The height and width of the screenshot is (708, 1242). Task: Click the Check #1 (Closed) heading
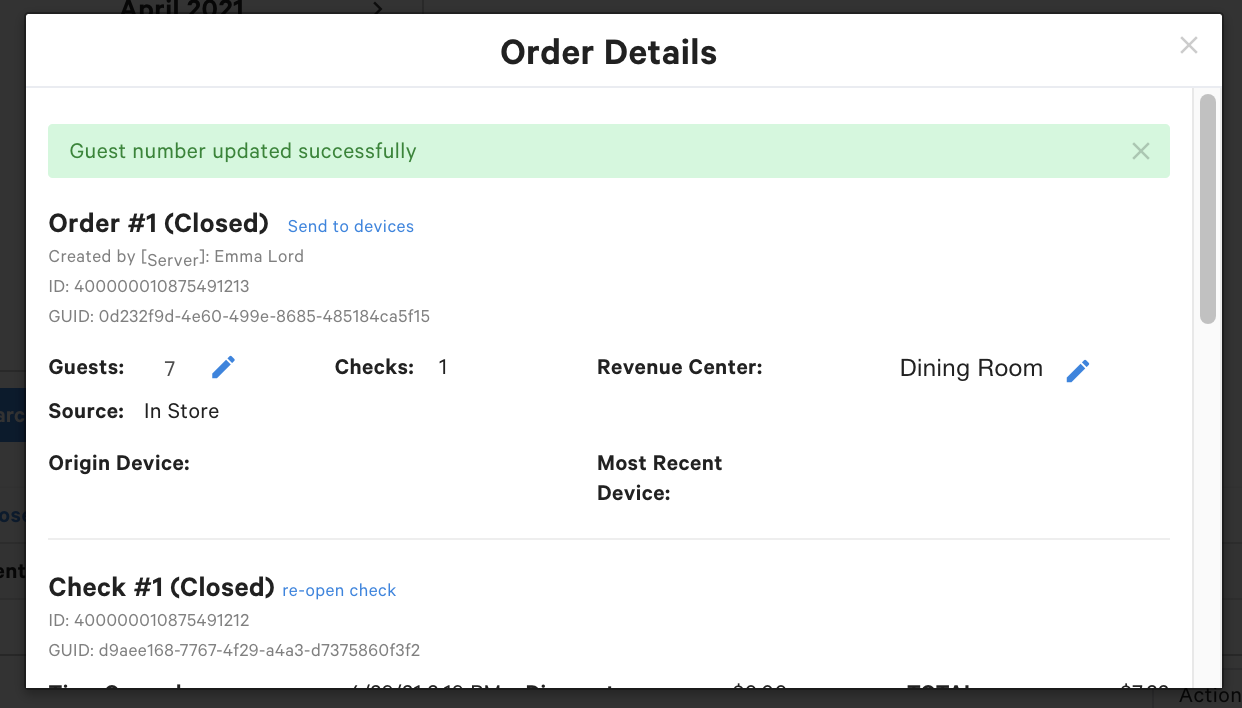point(161,587)
